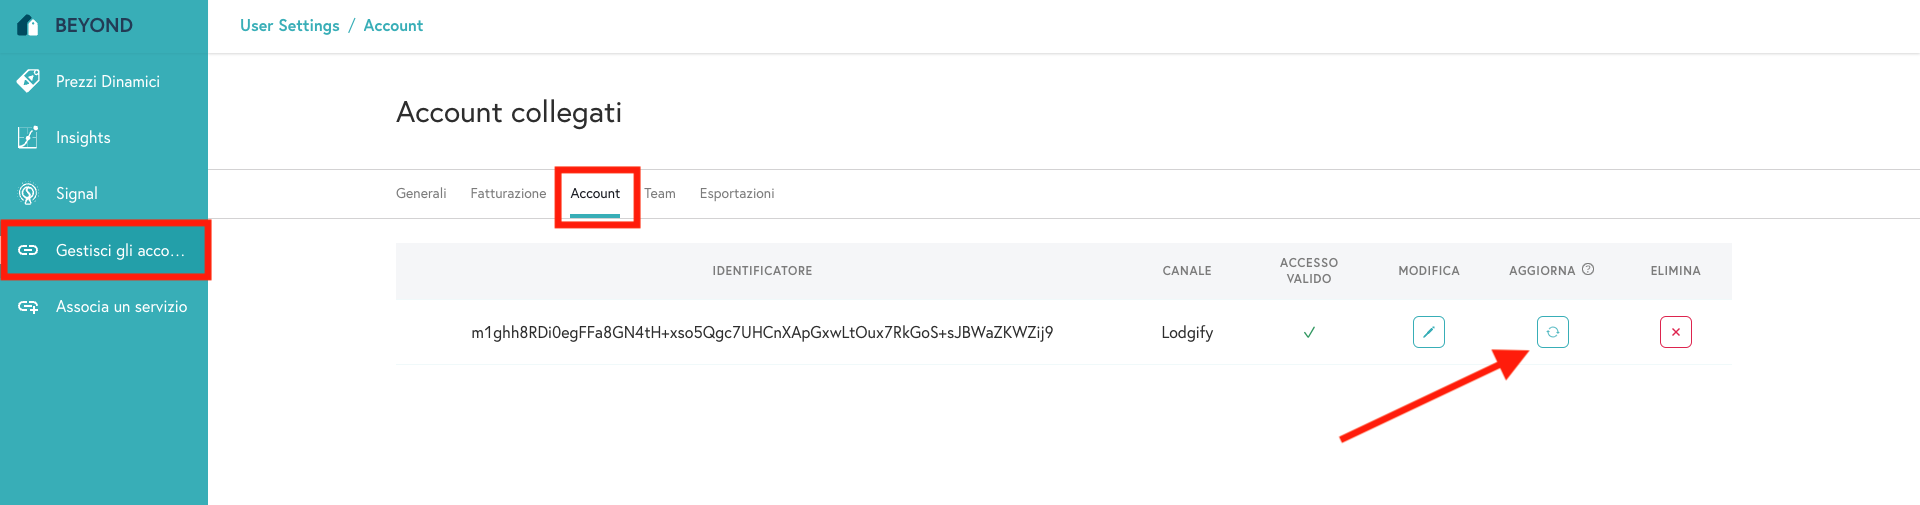Click the Account collegati page heading

pos(509,112)
